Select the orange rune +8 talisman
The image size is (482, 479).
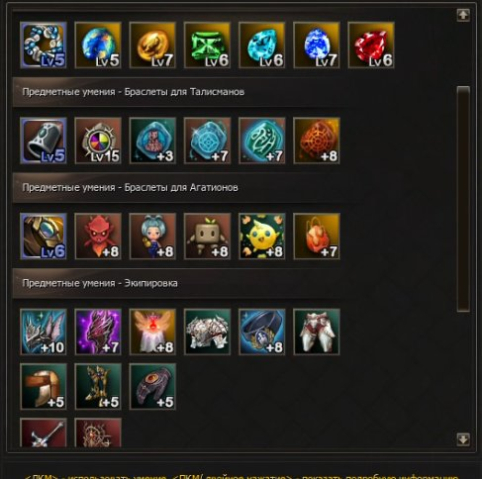(317, 140)
